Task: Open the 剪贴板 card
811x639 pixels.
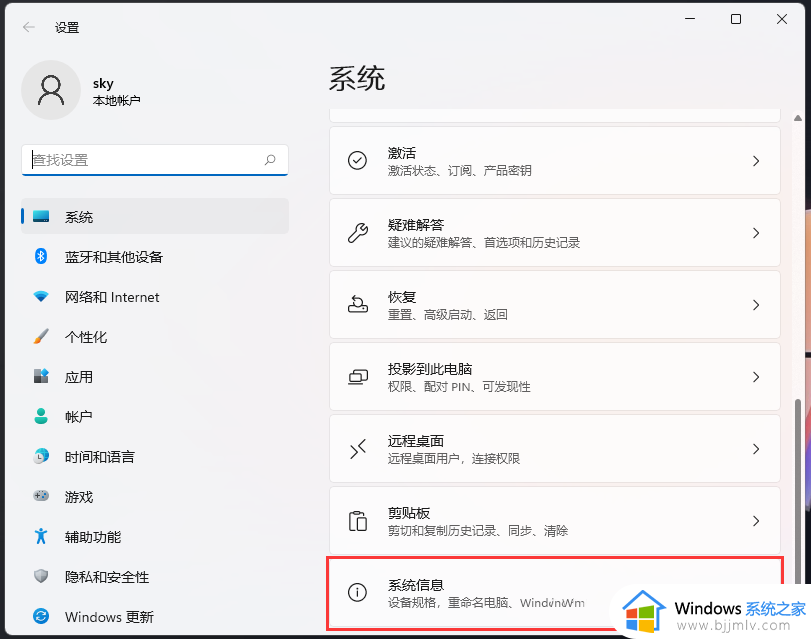Action: coord(554,521)
